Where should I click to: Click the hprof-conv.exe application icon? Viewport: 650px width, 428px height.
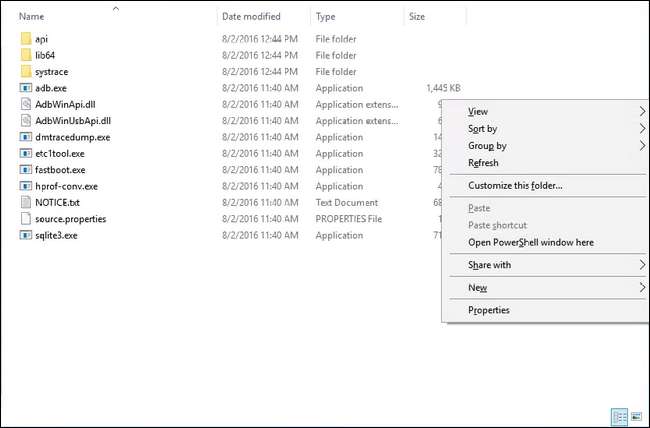click(x=26, y=186)
